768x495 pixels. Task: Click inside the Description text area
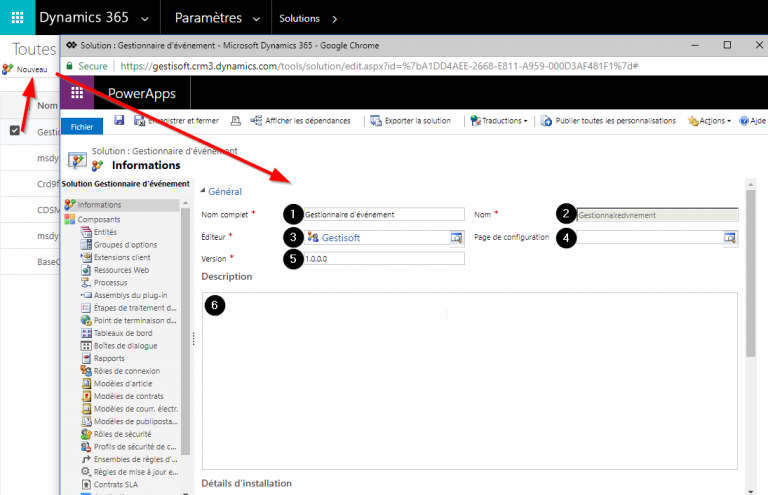470,381
